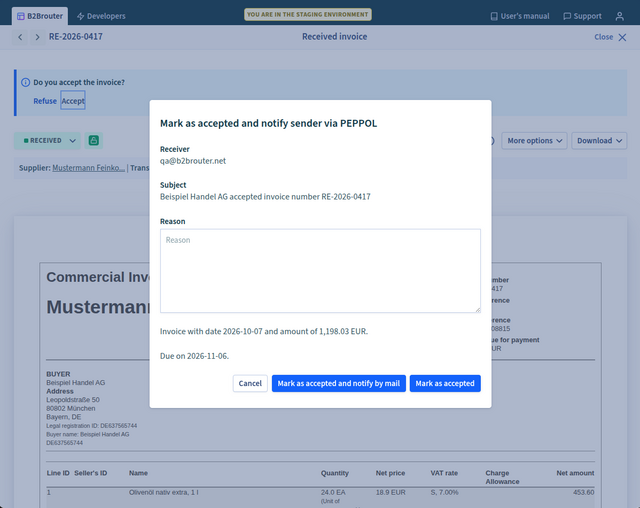
Task: Click Cancel in the dialog
Action: [250, 383]
